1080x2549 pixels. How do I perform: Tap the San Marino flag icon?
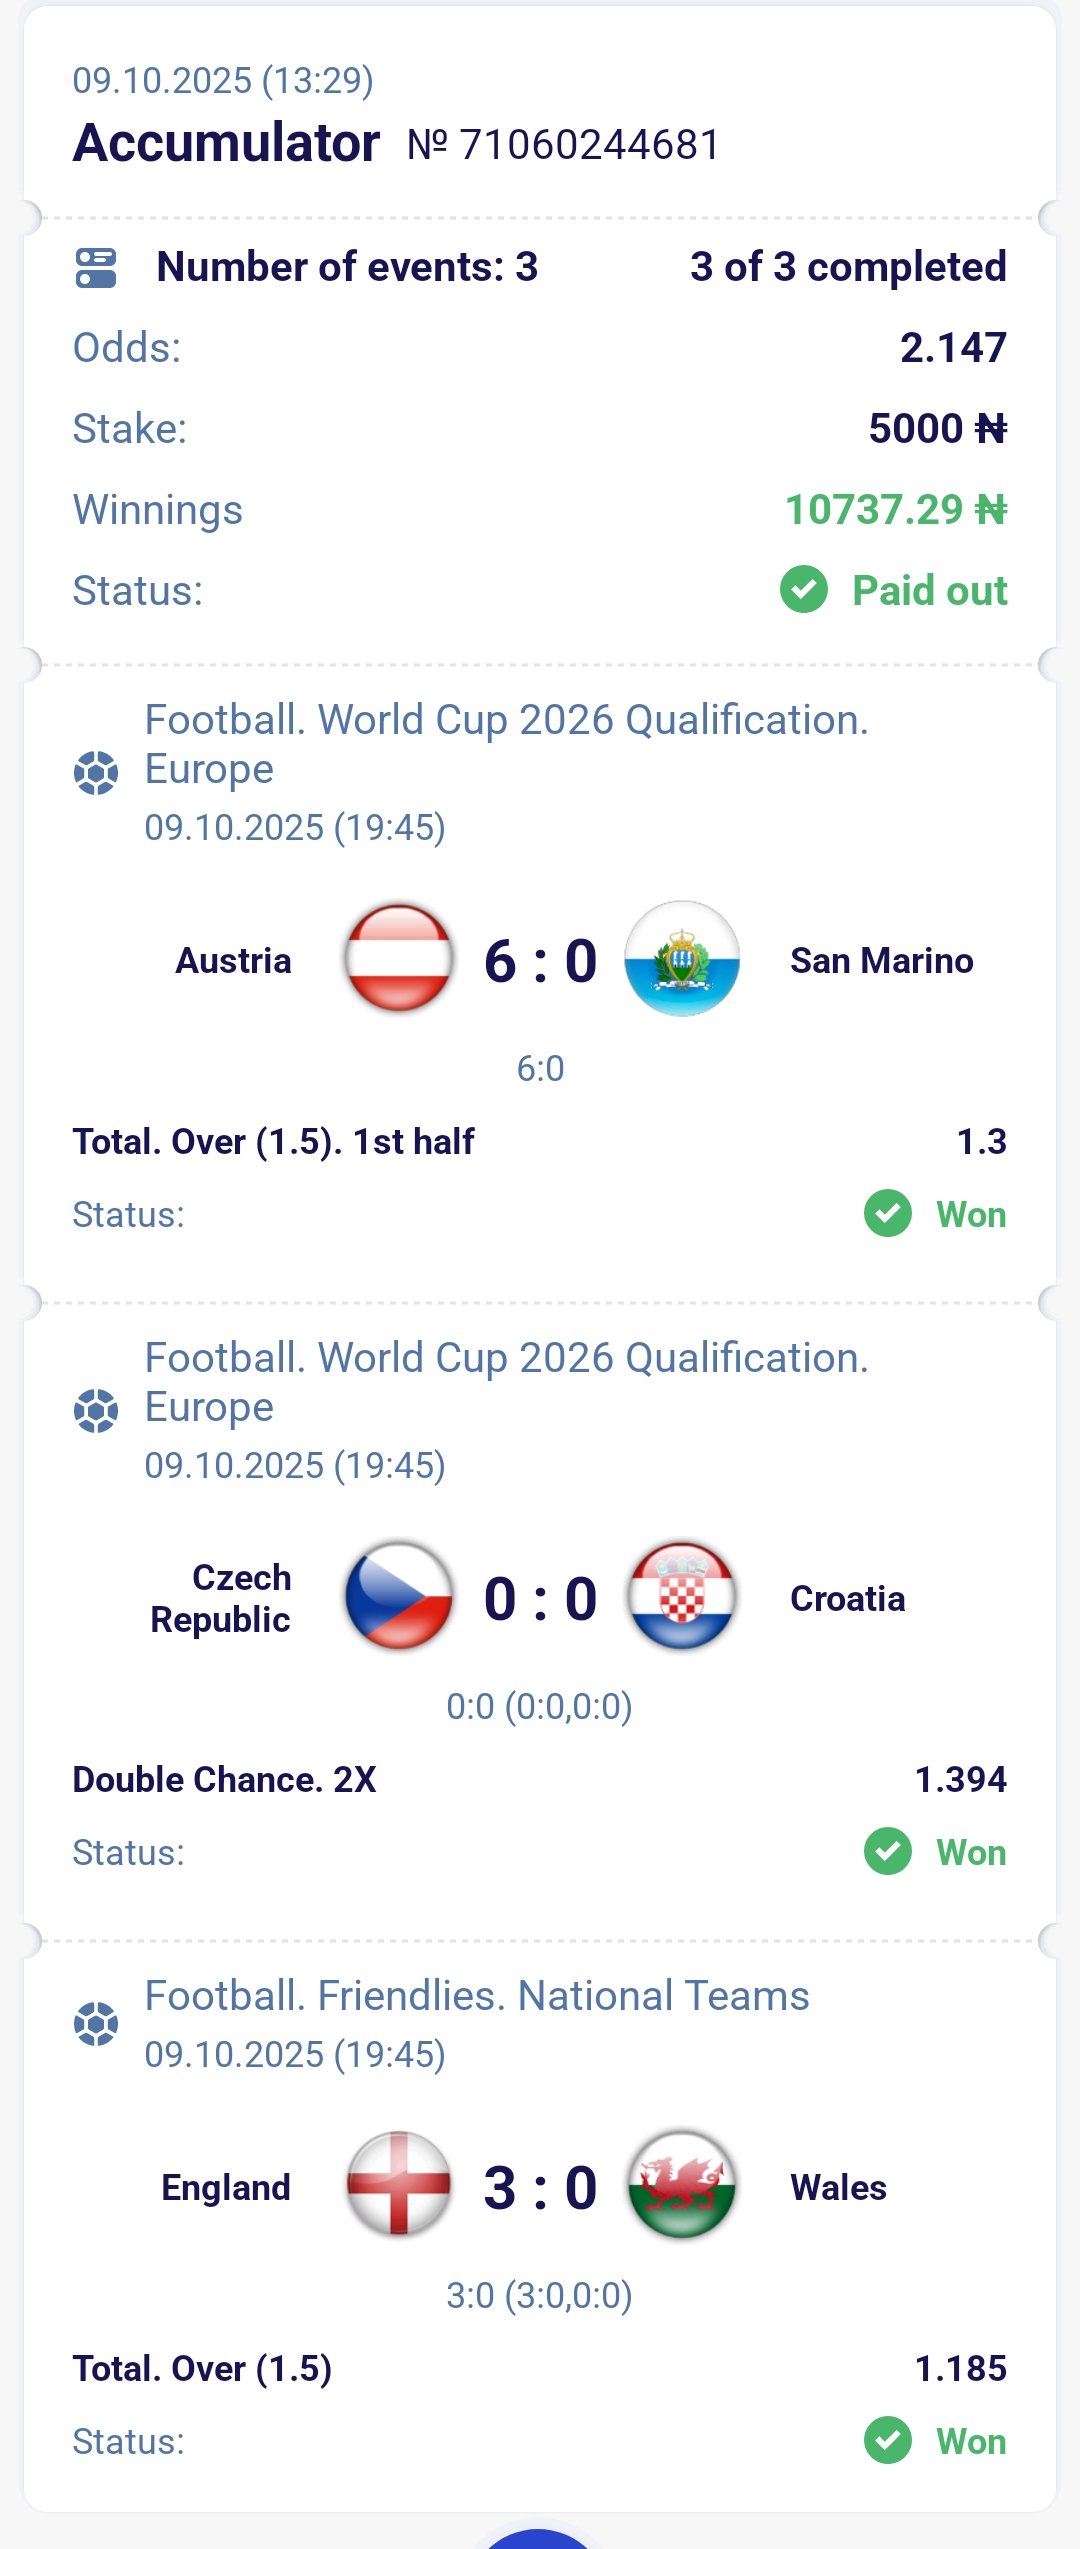pos(682,959)
